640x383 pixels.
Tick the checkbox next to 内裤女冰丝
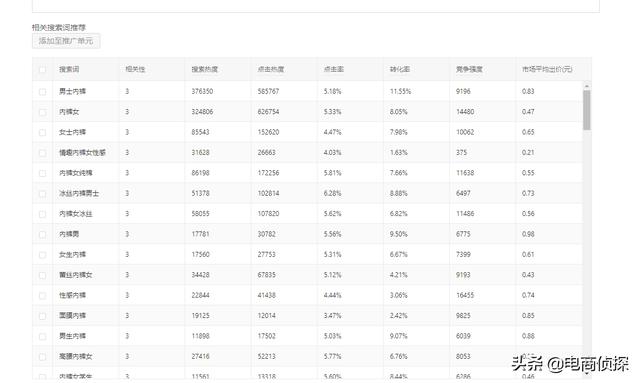42,214
